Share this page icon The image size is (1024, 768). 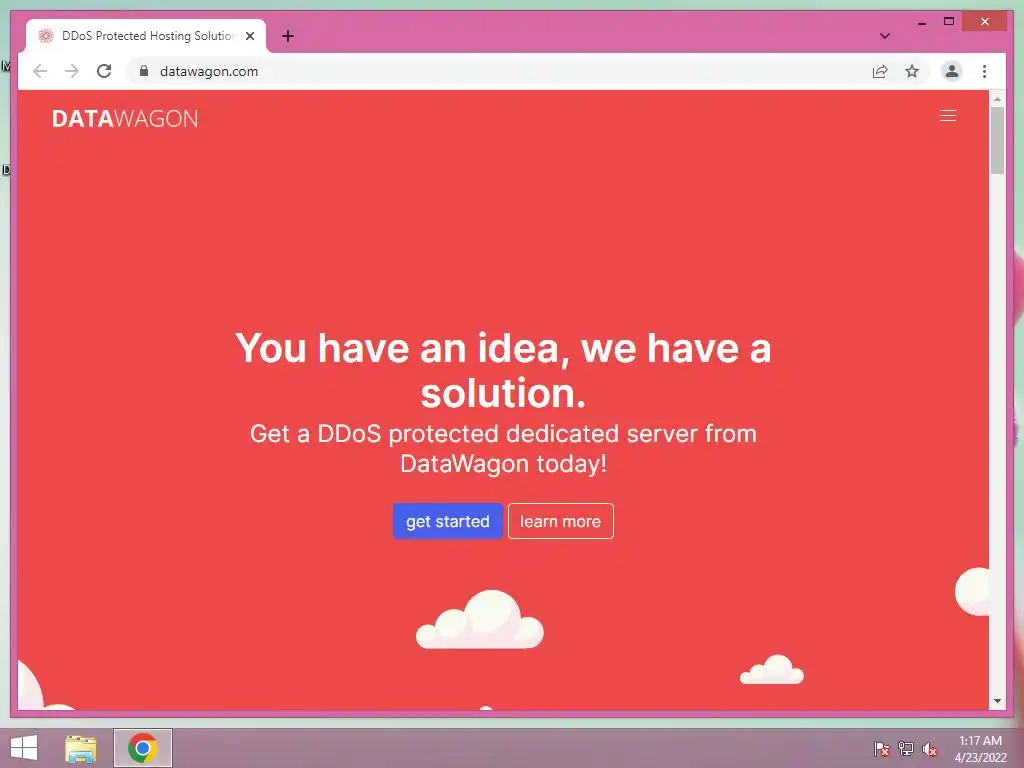coord(880,71)
